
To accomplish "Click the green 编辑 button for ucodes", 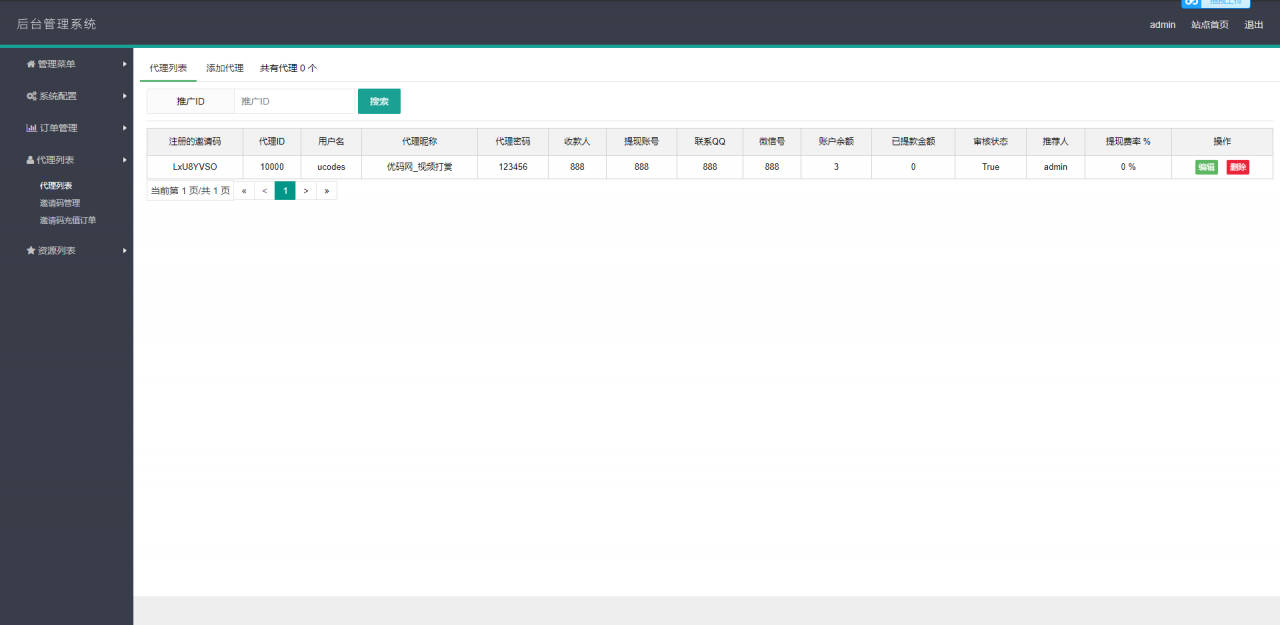I will (1206, 167).
